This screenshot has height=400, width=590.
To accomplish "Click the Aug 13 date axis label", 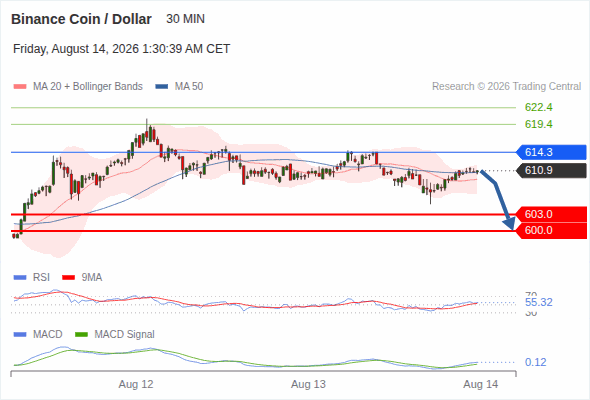I will [x=308, y=385].
